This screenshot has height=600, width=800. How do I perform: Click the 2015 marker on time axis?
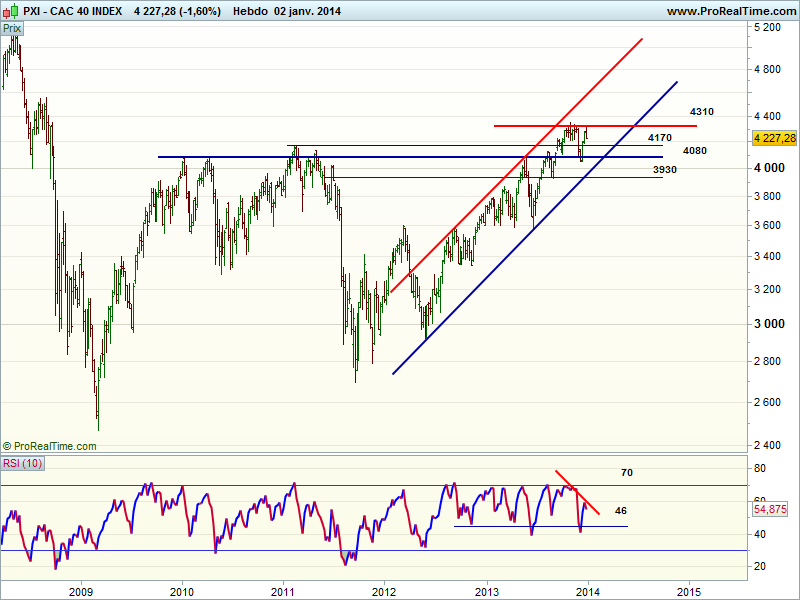pyautogui.click(x=688, y=590)
